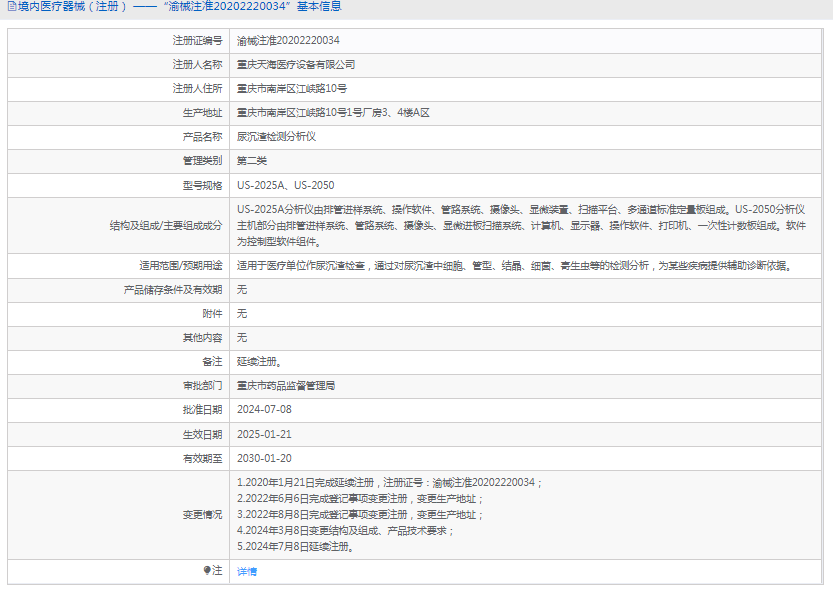The image size is (833, 589).
Task: Click the structure description starting US-2025A分析仪
Action: (521, 226)
